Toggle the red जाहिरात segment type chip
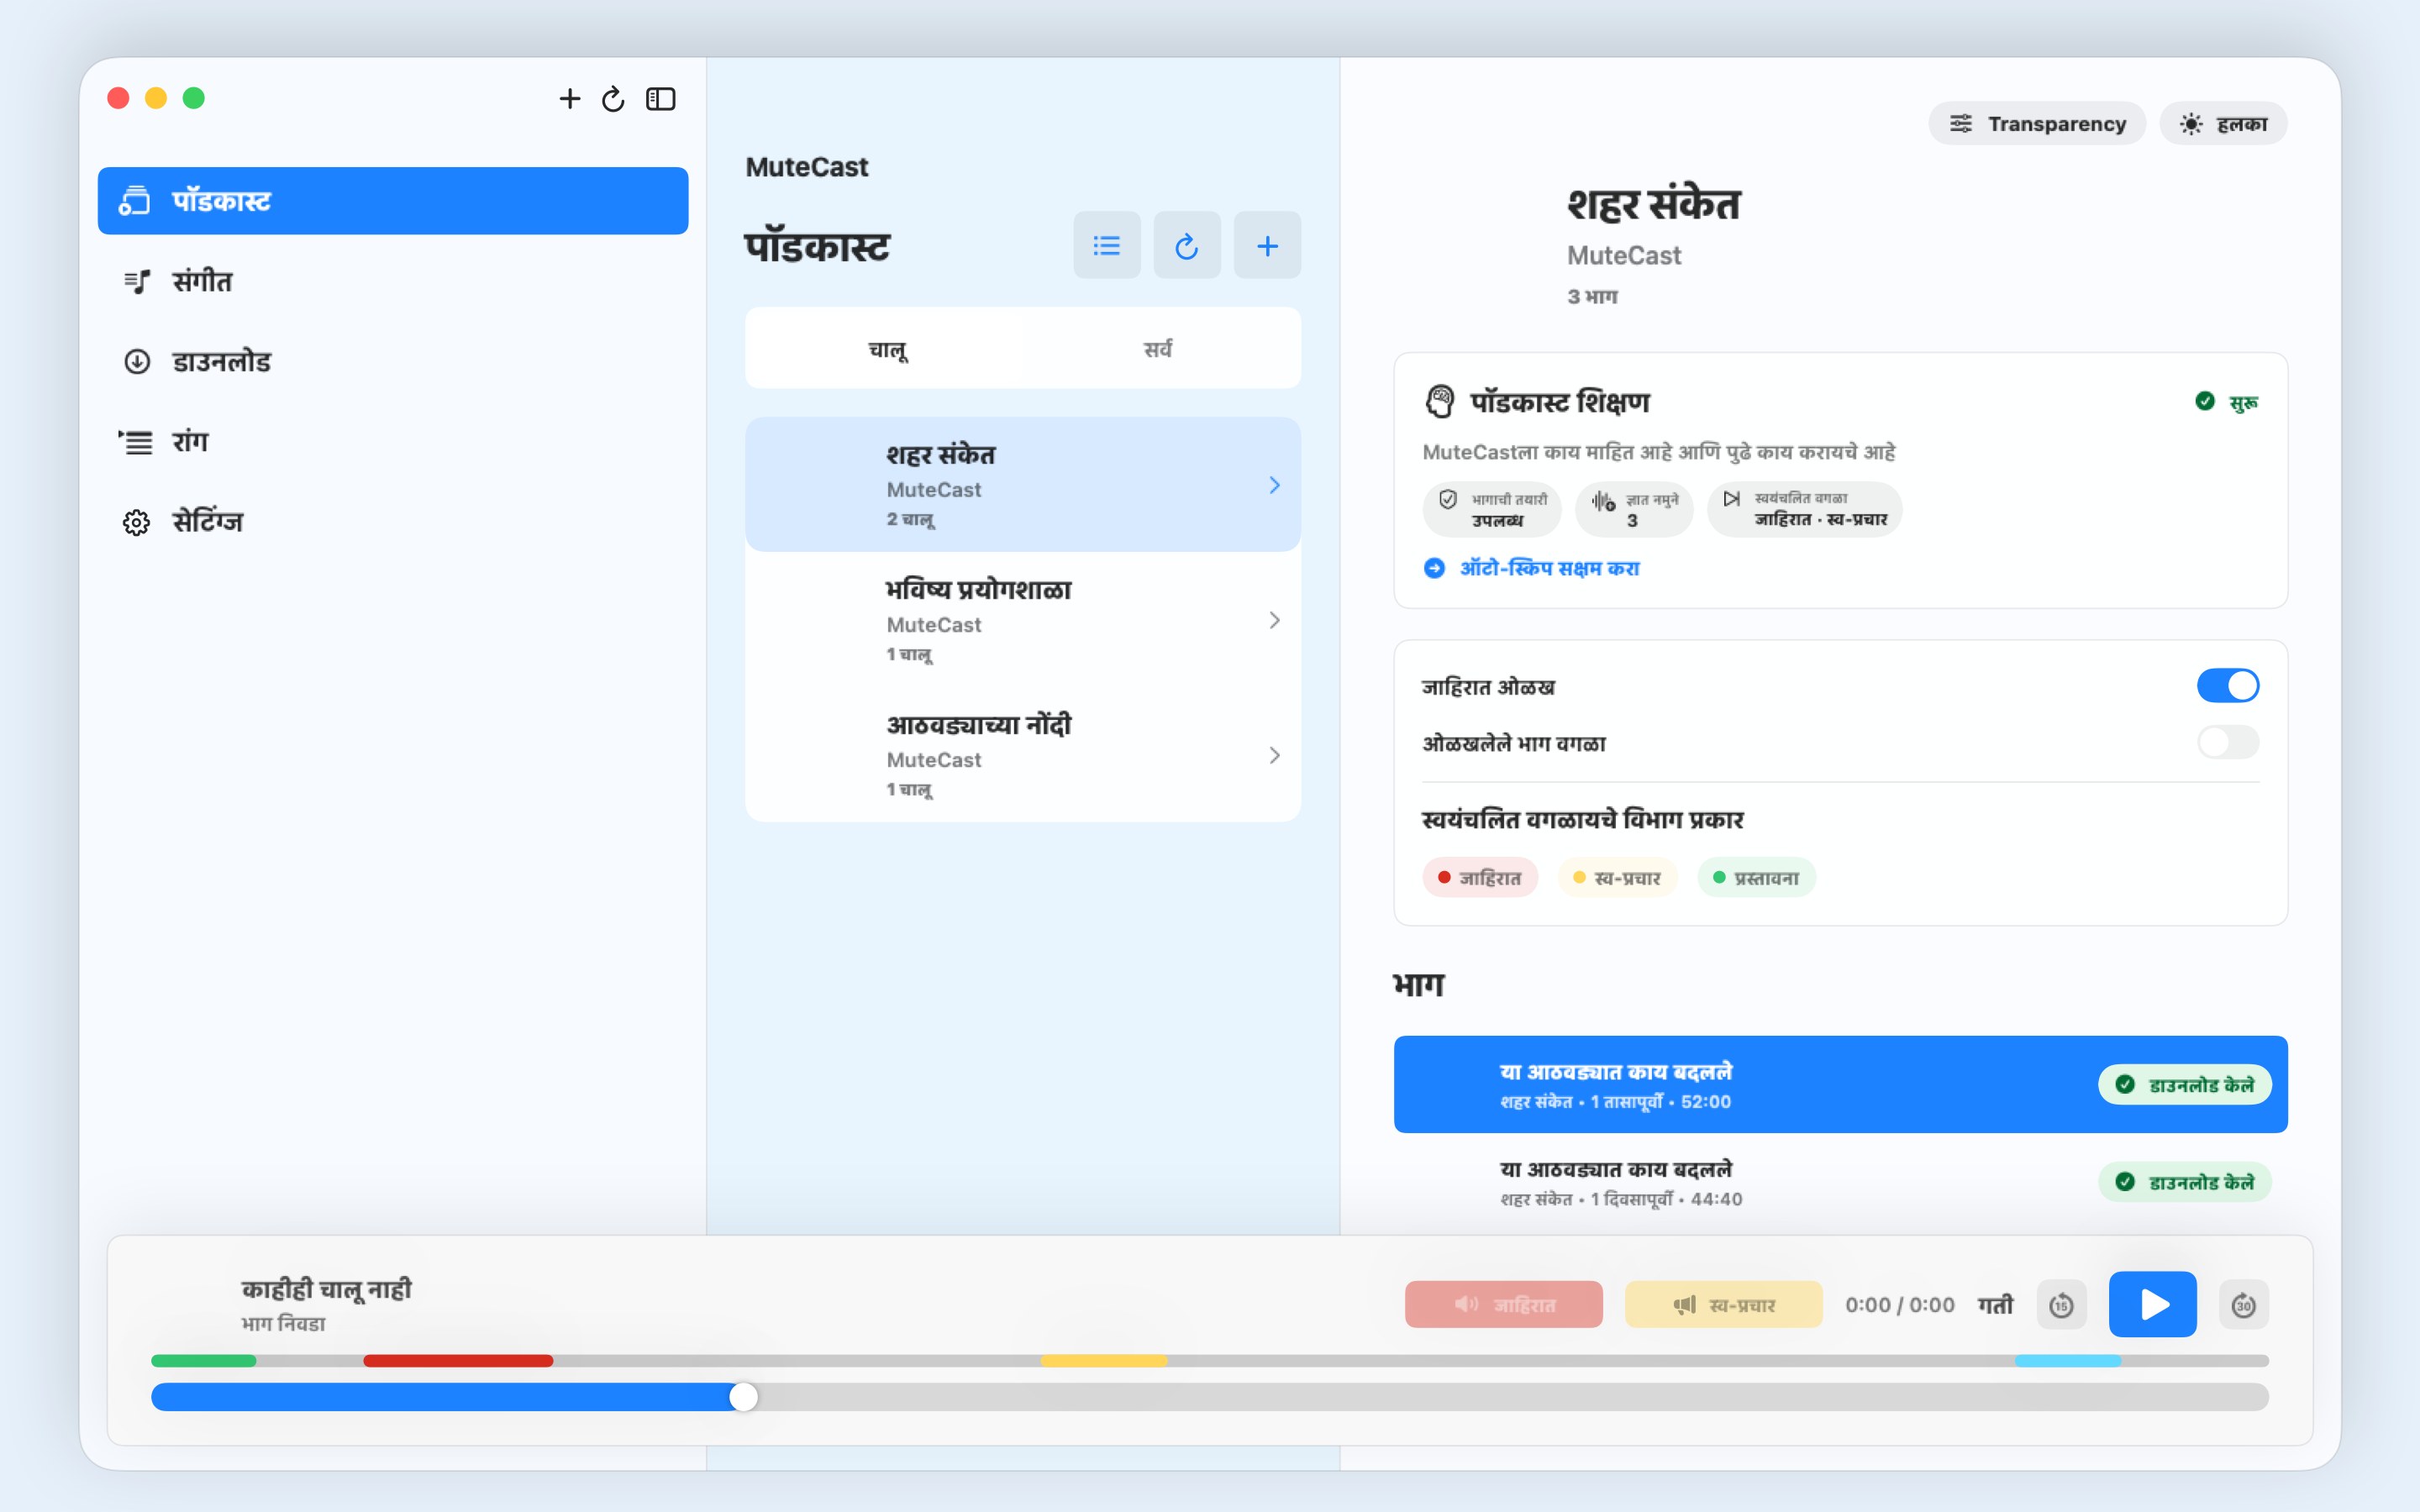The image size is (2420, 1512). tap(1479, 877)
